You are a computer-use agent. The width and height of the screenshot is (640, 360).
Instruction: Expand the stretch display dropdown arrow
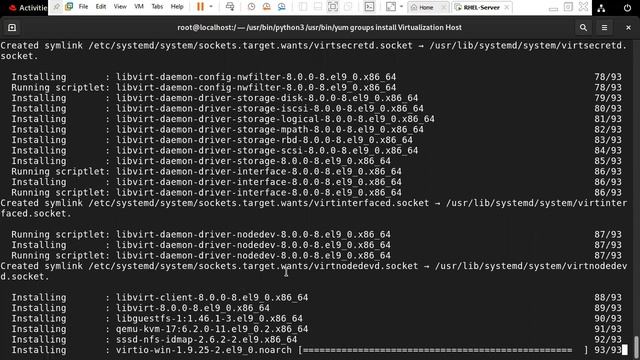[x=401, y=7]
